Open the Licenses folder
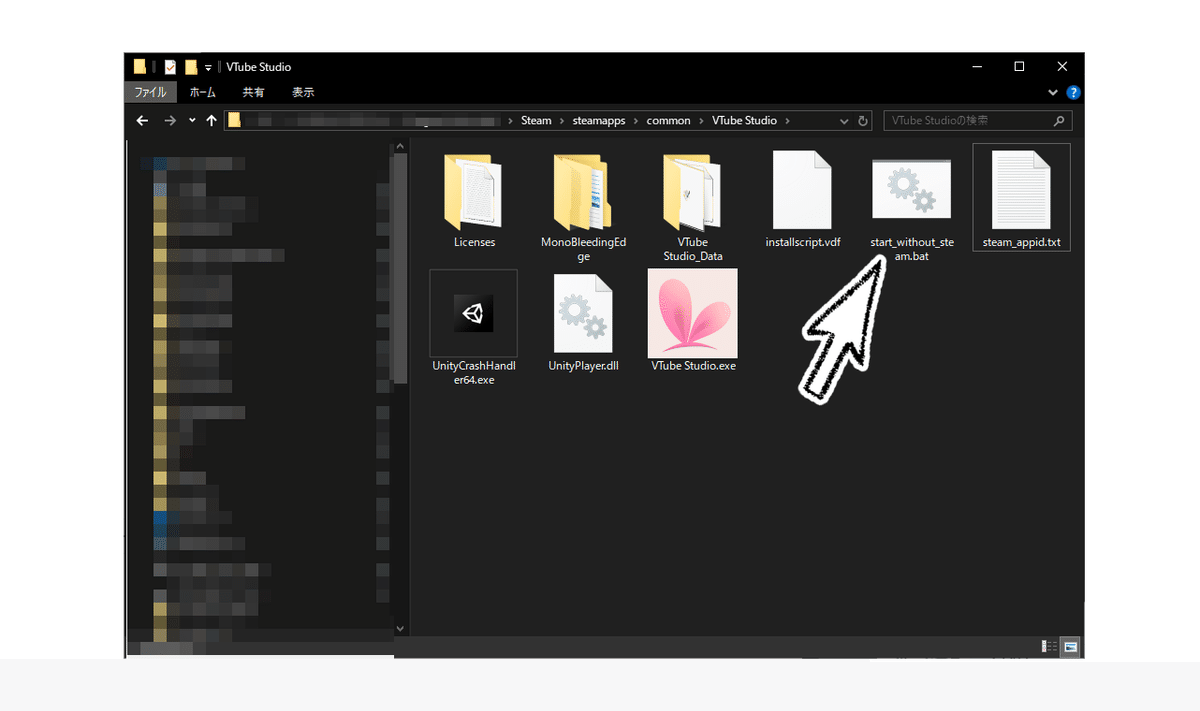The width and height of the screenshot is (1200, 711). [x=473, y=192]
